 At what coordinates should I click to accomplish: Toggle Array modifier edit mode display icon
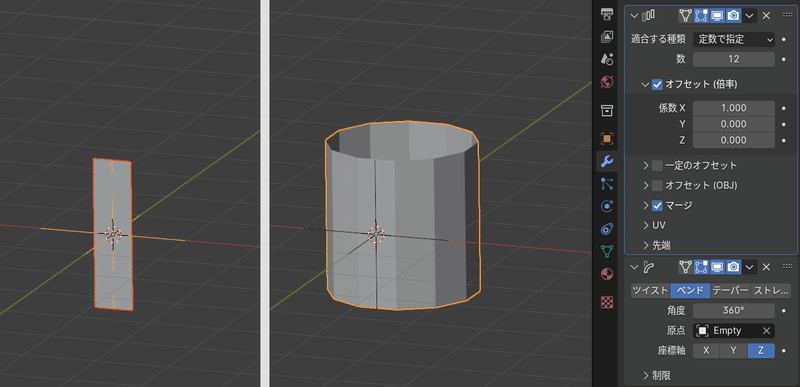pos(701,16)
